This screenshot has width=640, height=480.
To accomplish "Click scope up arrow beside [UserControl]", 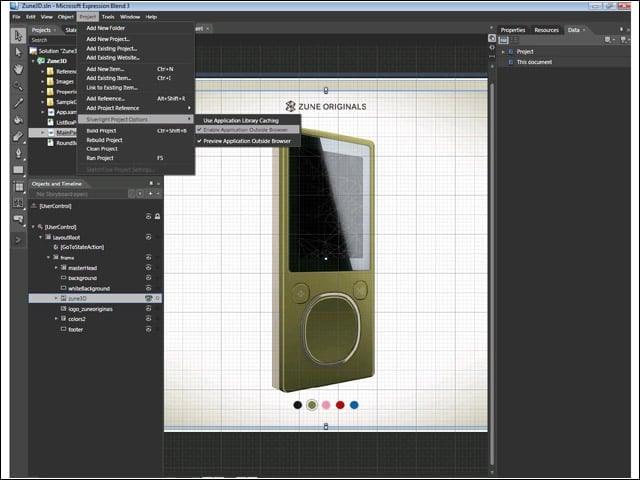I will coord(34,206).
